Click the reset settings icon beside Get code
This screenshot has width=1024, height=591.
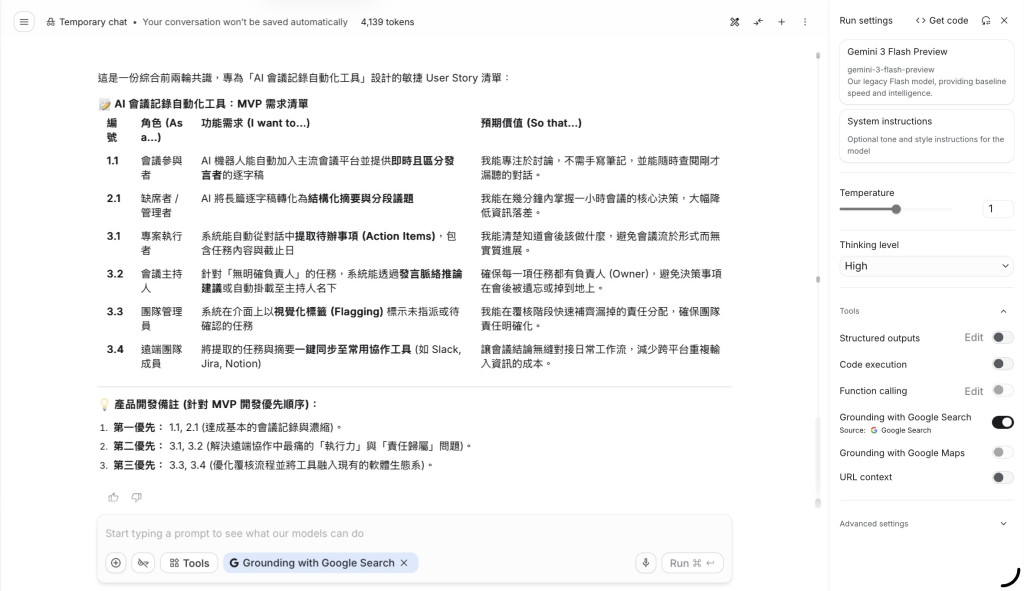pos(986,21)
